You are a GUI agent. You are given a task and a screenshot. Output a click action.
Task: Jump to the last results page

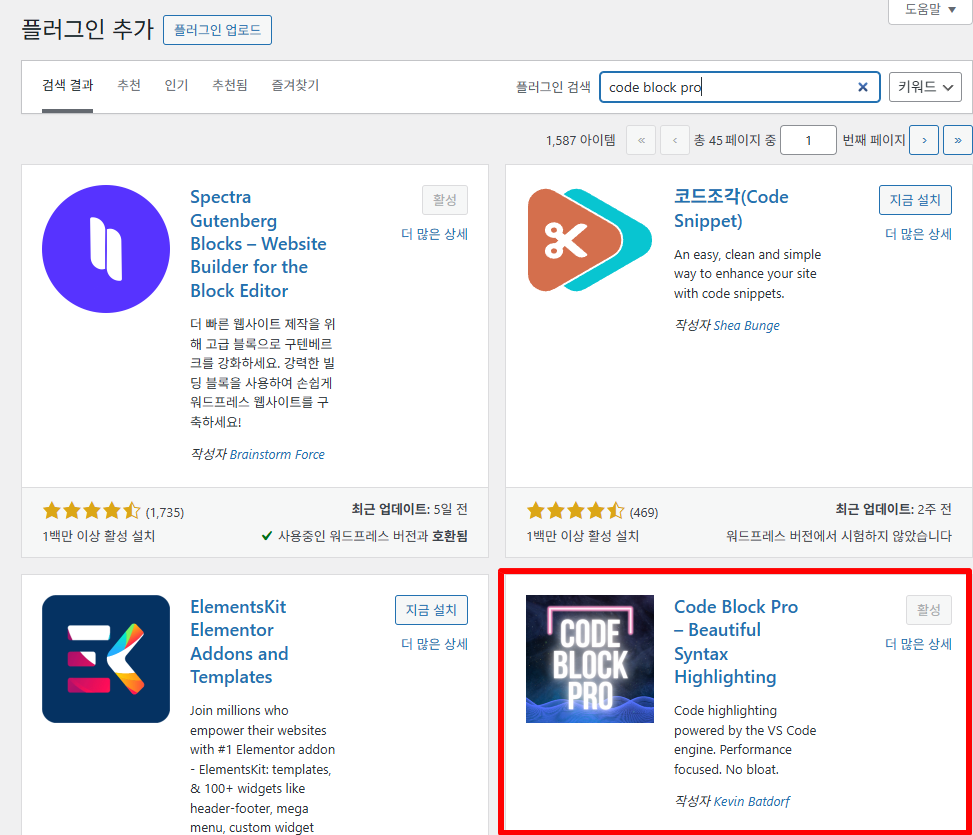[957, 140]
